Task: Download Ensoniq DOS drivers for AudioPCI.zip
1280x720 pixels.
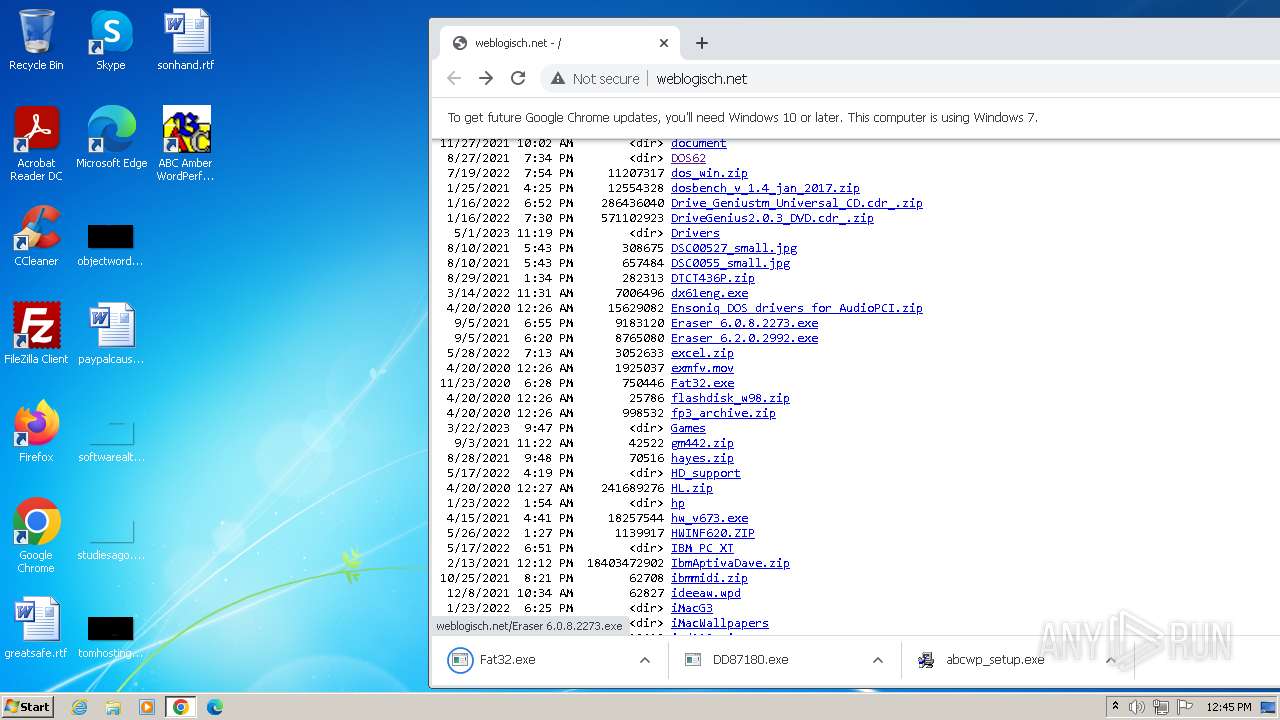Action: point(796,308)
